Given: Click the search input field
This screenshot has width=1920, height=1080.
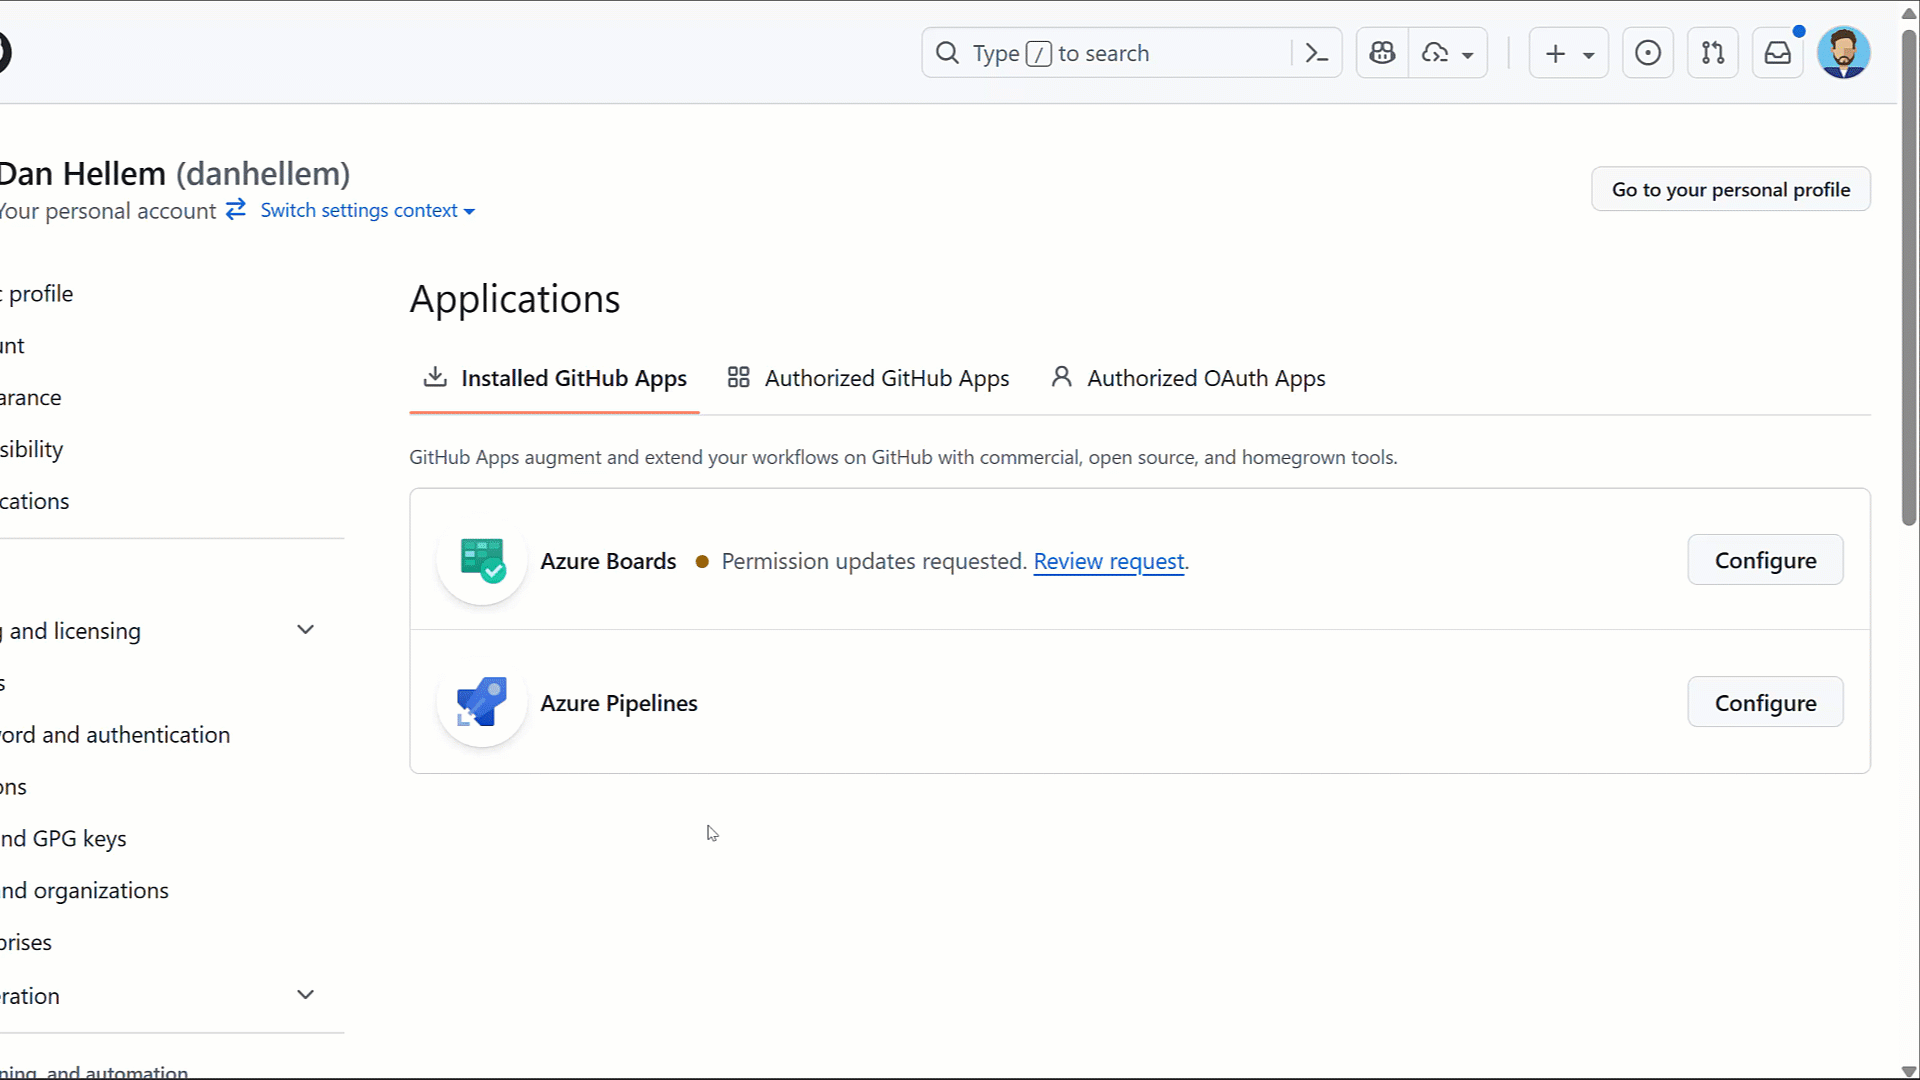Looking at the screenshot, I should (1130, 53).
